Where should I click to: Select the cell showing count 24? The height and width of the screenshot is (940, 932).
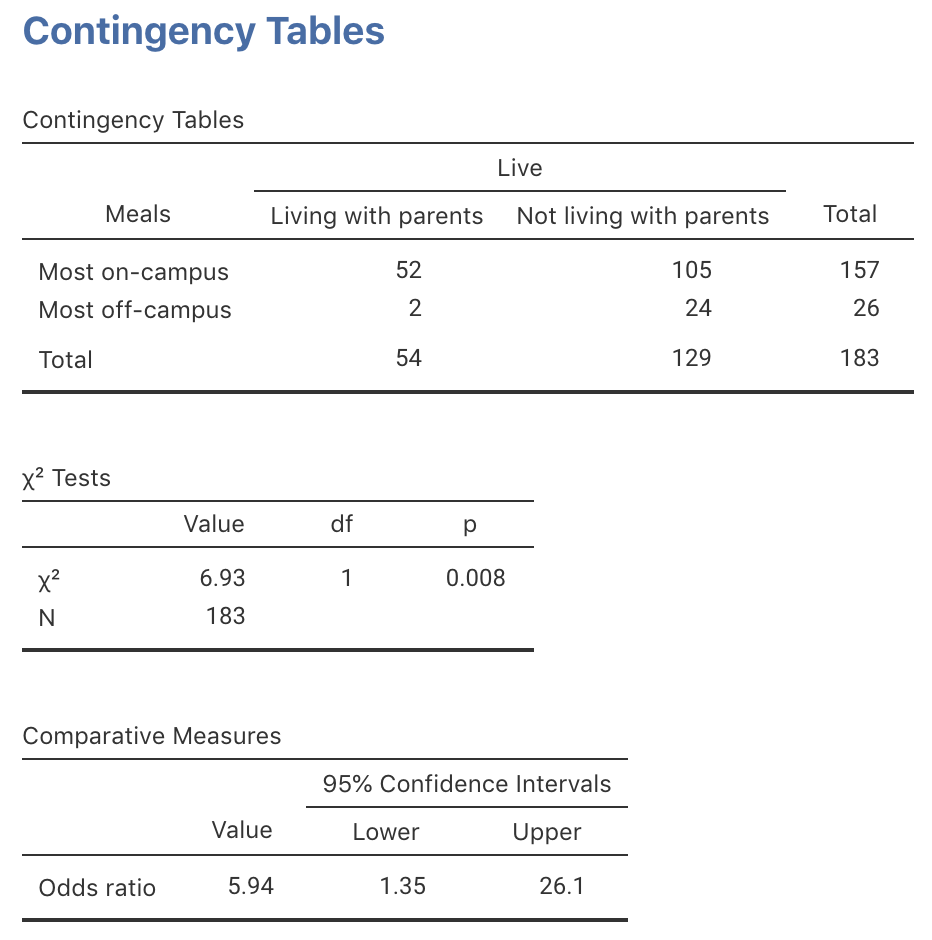coord(698,308)
